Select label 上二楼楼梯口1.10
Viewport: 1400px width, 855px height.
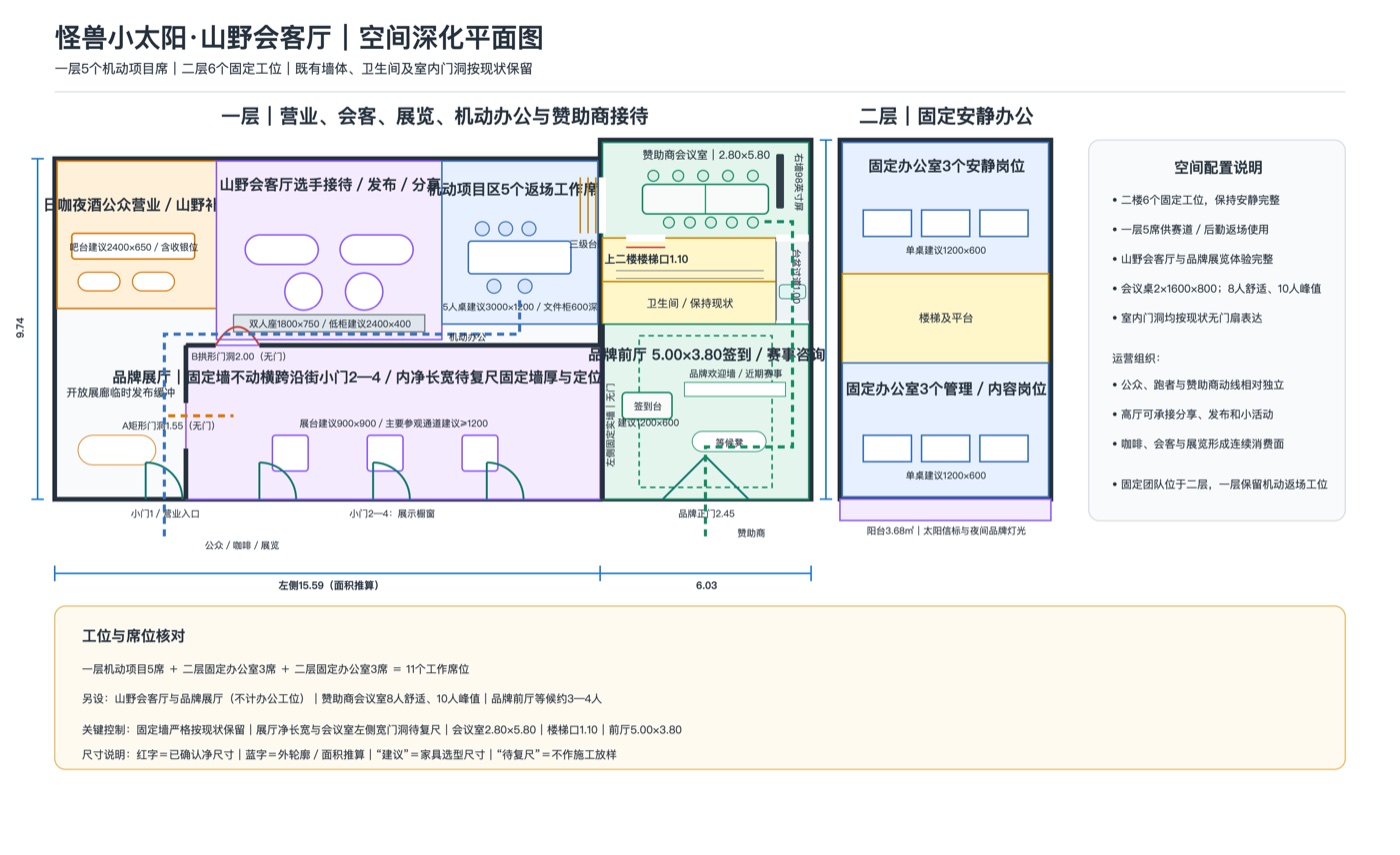tap(646, 259)
